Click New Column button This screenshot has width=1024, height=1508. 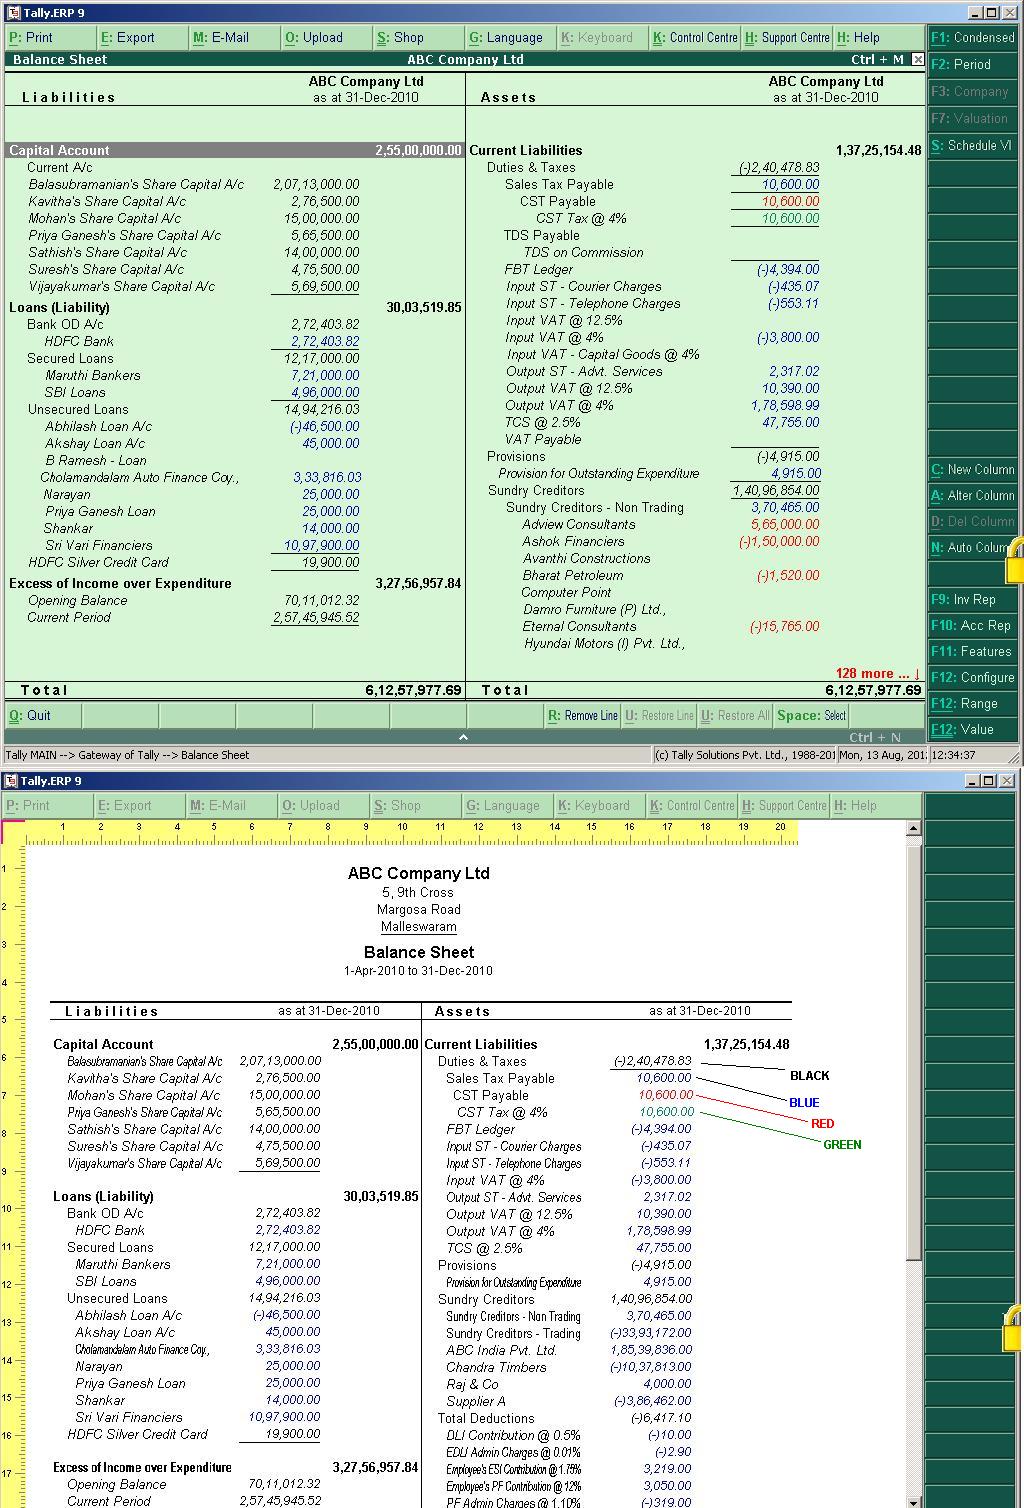point(972,469)
